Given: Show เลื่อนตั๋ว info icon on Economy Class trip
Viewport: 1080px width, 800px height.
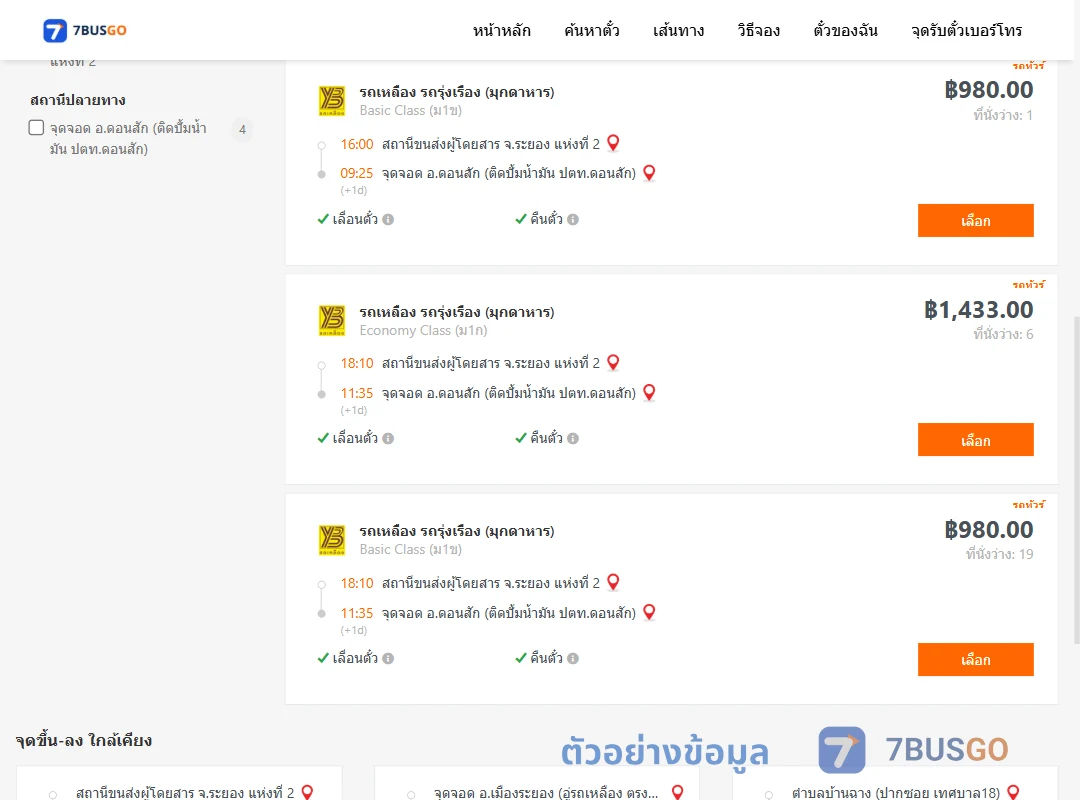Looking at the screenshot, I should pos(388,438).
